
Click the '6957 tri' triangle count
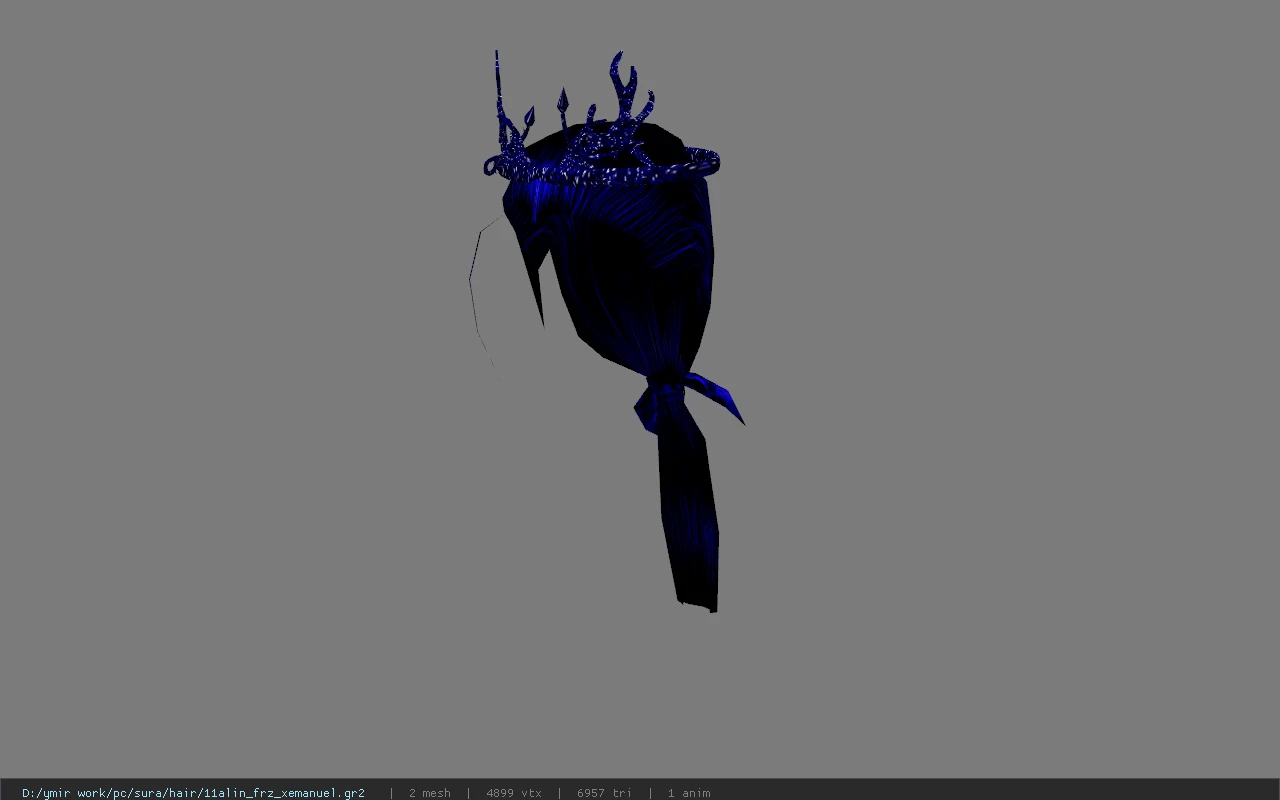pyautogui.click(x=604, y=793)
